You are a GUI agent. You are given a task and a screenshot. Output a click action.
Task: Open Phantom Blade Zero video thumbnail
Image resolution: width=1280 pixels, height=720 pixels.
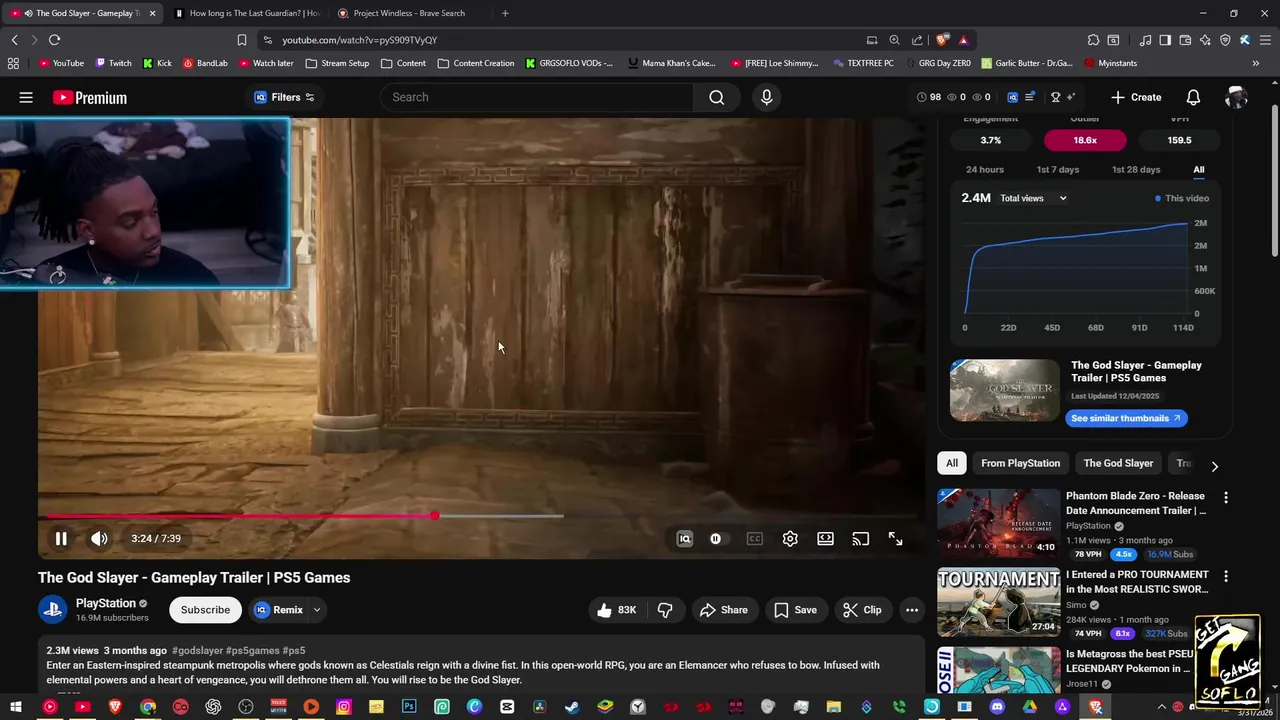coord(998,522)
